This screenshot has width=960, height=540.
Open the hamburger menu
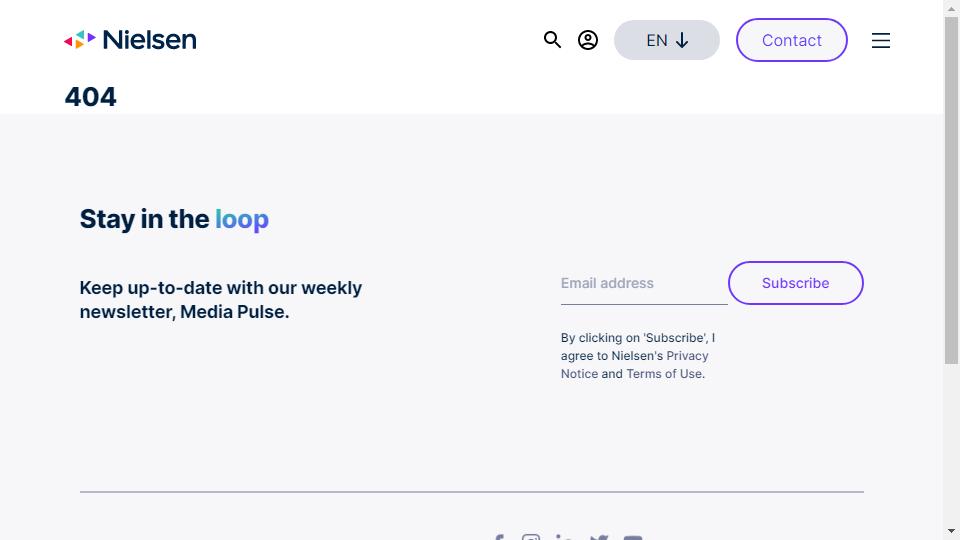[881, 40]
